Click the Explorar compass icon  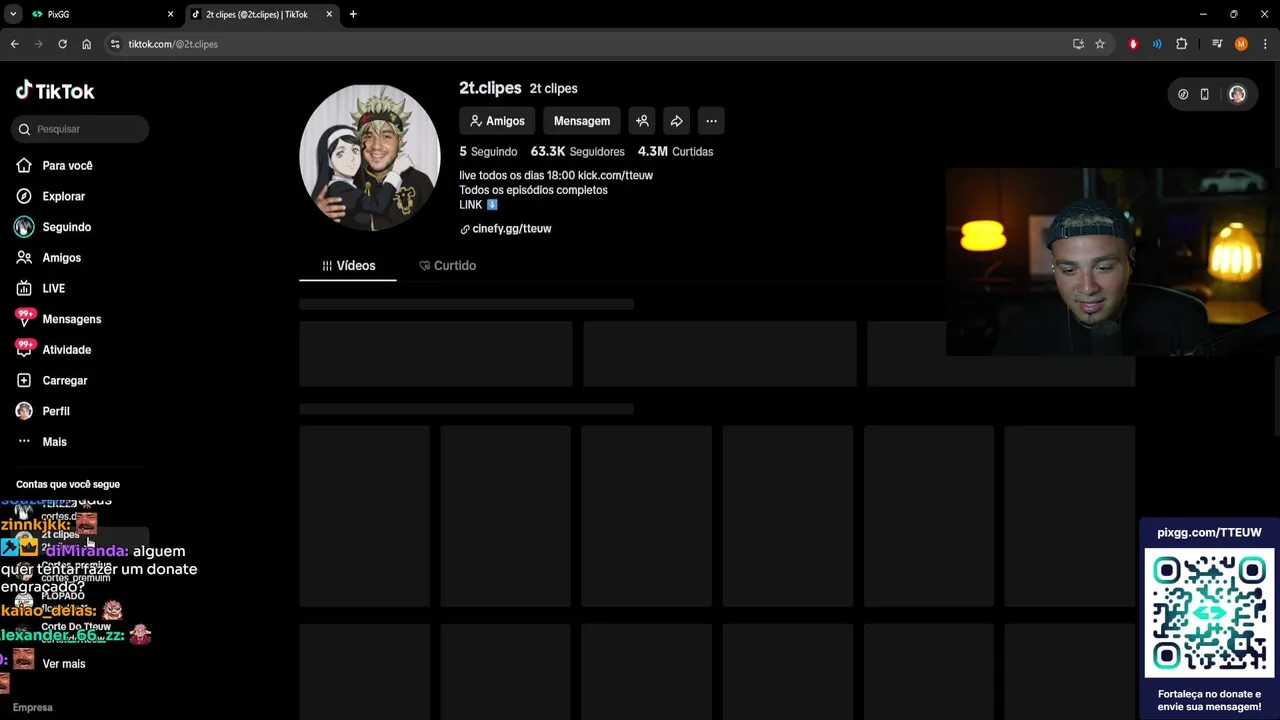pos(24,197)
